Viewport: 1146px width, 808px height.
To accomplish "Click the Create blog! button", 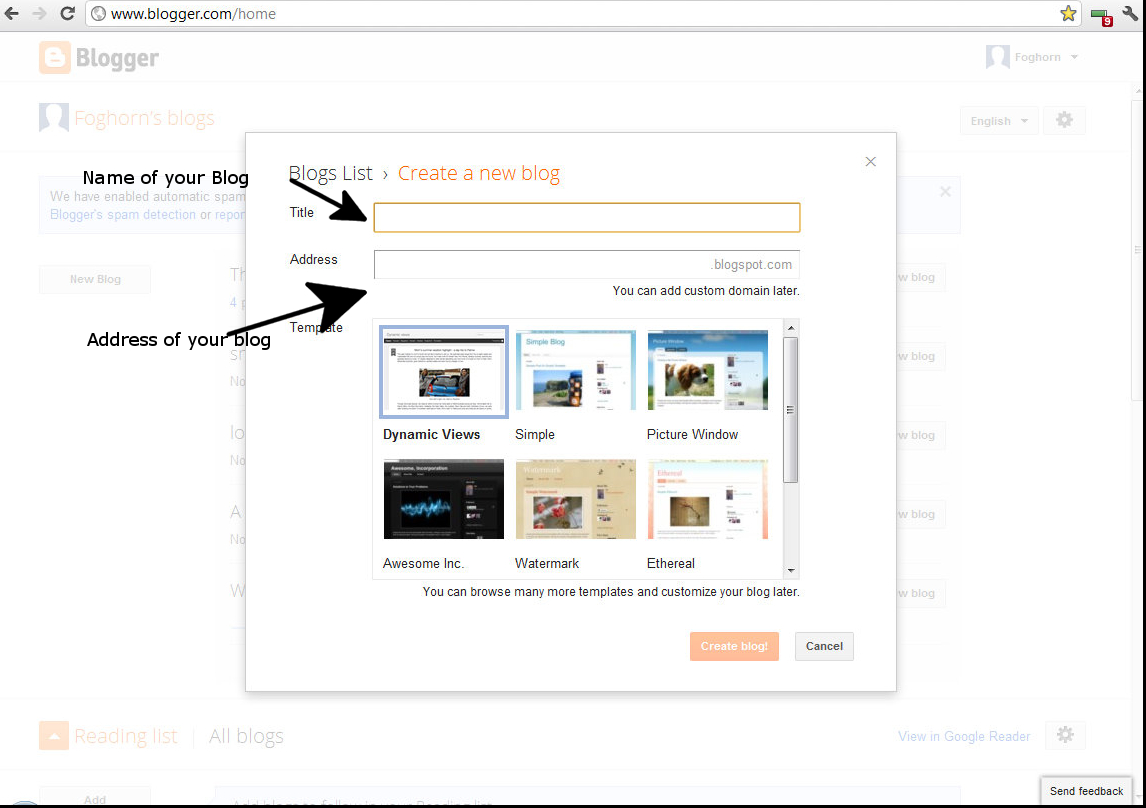I will [x=734, y=646].
